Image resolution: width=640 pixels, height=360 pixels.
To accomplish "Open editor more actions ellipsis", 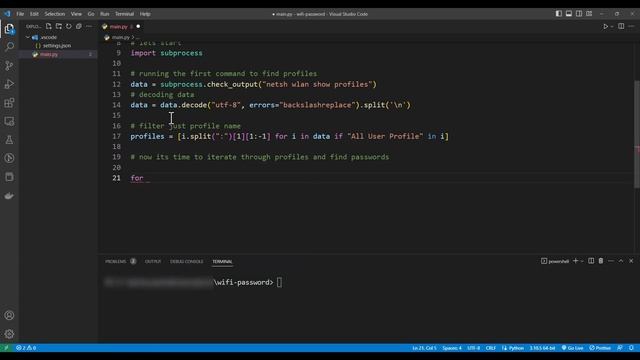I will coord(631,26).
